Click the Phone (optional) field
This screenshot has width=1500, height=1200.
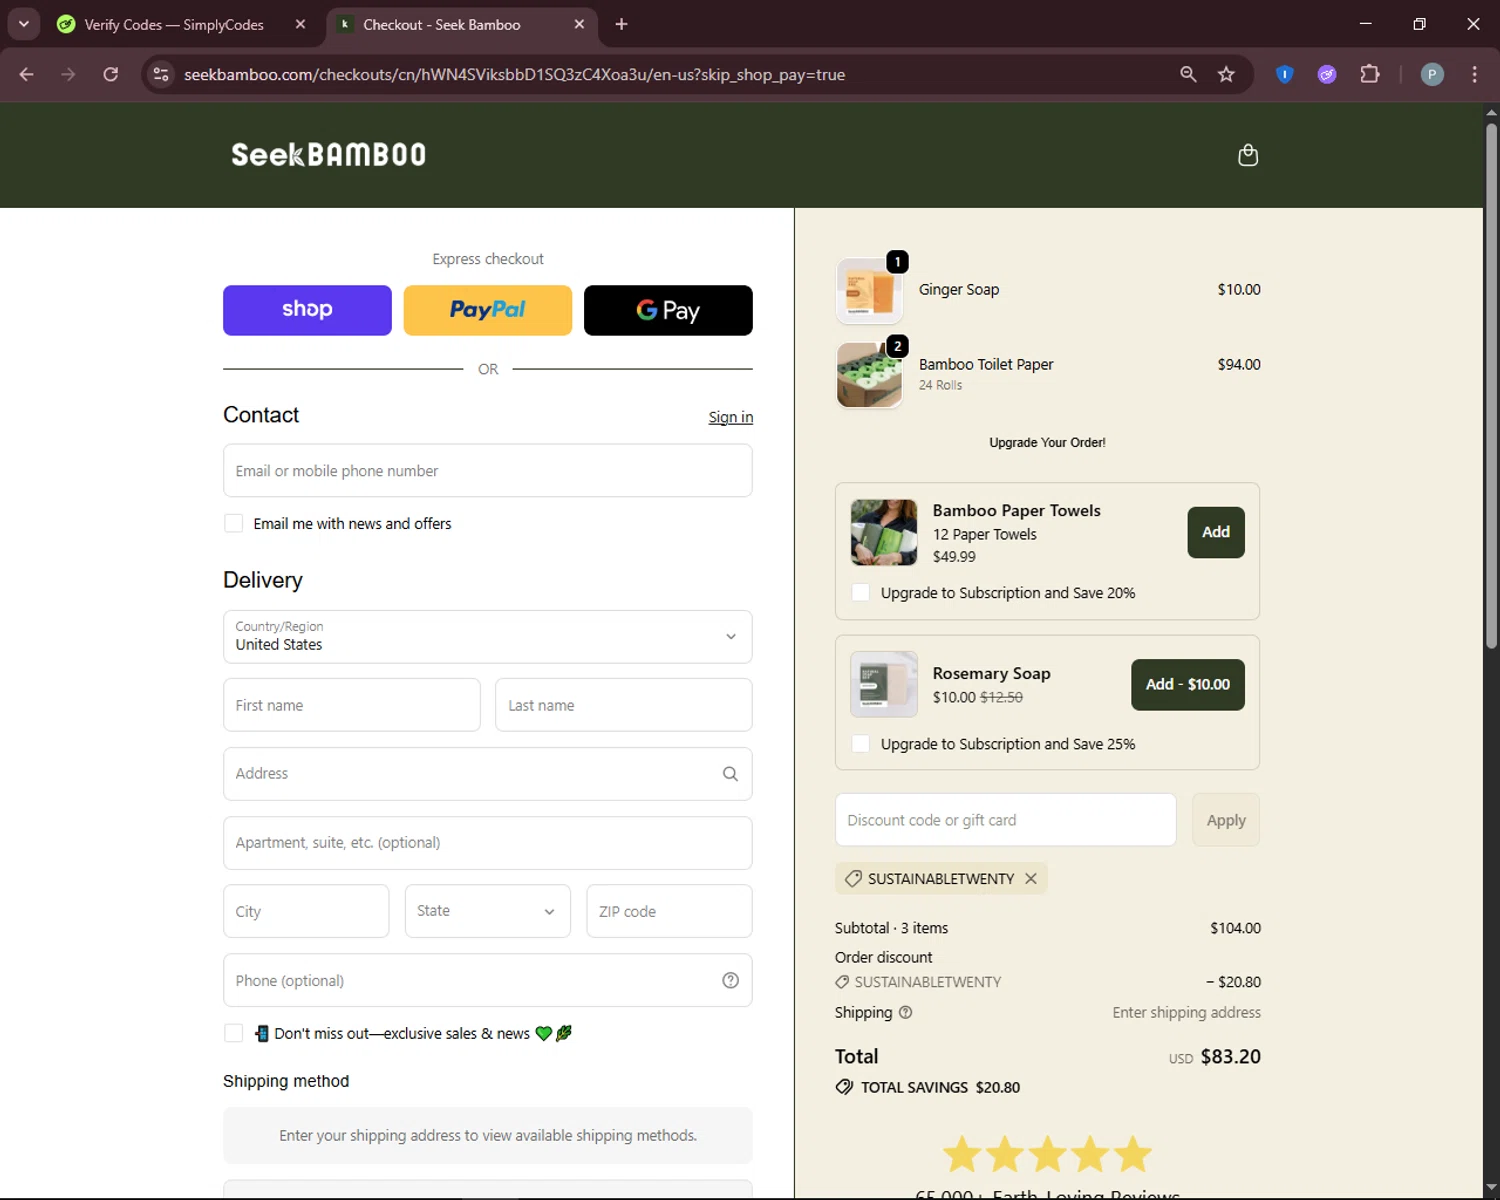(x=488, y=980)
